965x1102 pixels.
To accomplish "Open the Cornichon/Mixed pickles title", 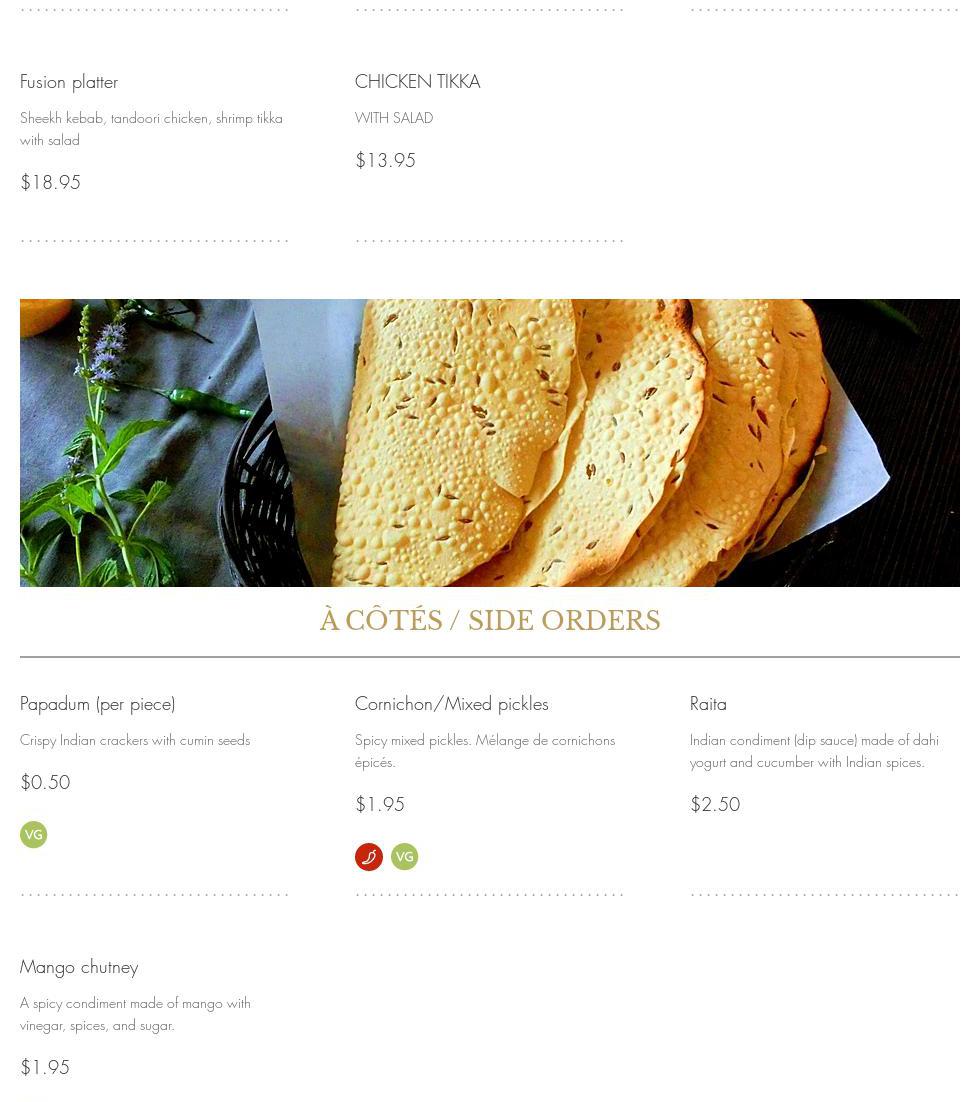I will point(451,704).
